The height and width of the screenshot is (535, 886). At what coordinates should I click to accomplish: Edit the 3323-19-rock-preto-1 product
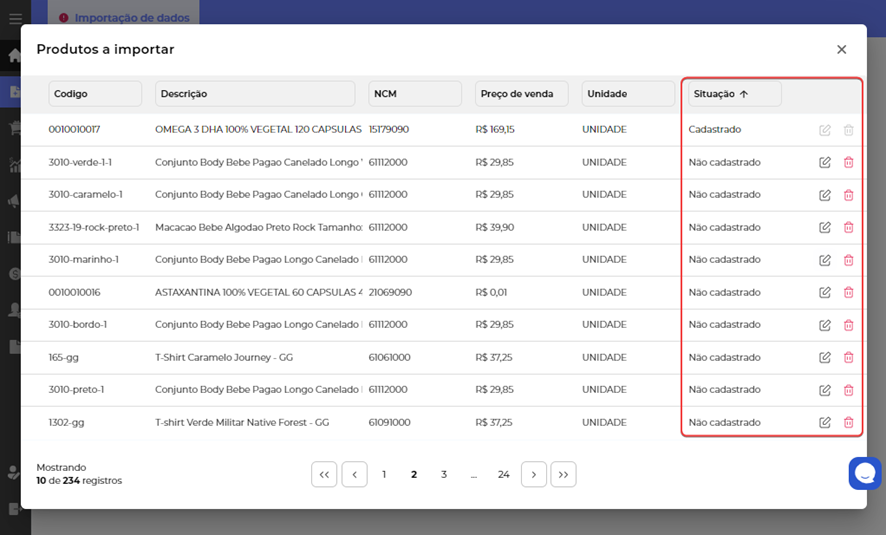click(825, 227)
